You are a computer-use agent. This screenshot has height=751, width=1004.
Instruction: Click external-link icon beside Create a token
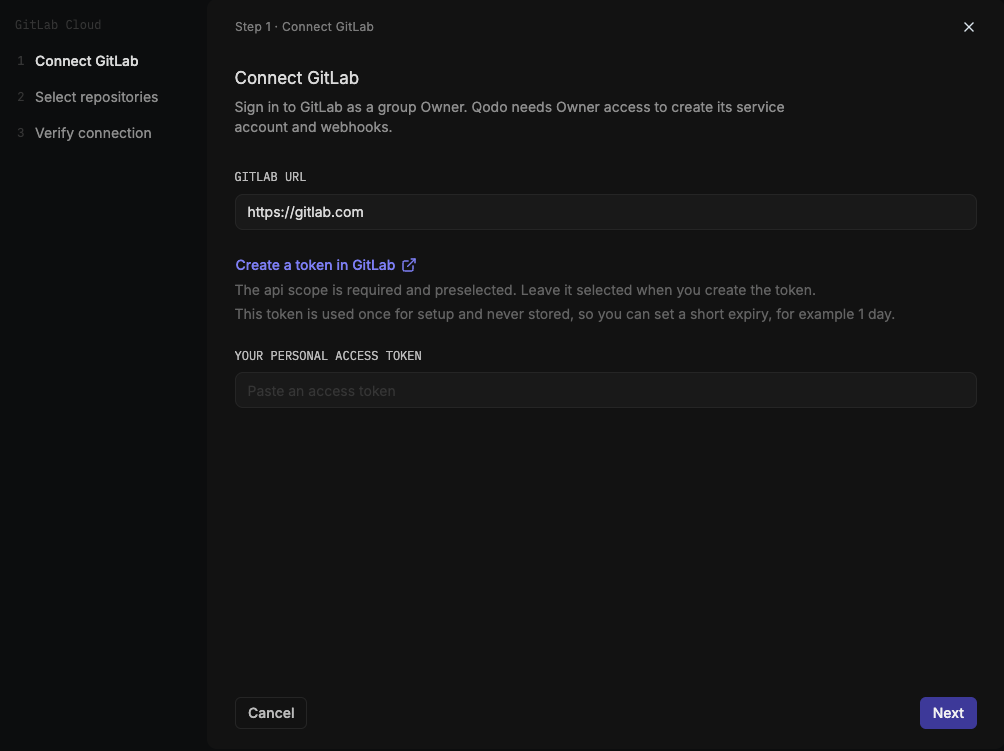409,265
